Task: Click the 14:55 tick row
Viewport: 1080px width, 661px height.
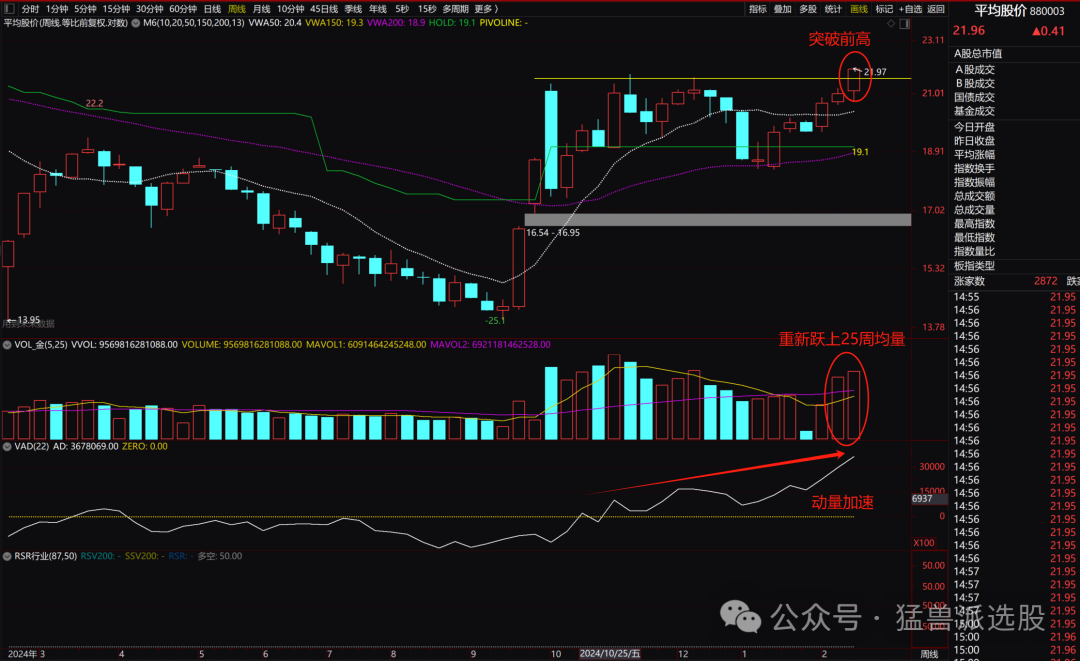Action: (1015, 297)
